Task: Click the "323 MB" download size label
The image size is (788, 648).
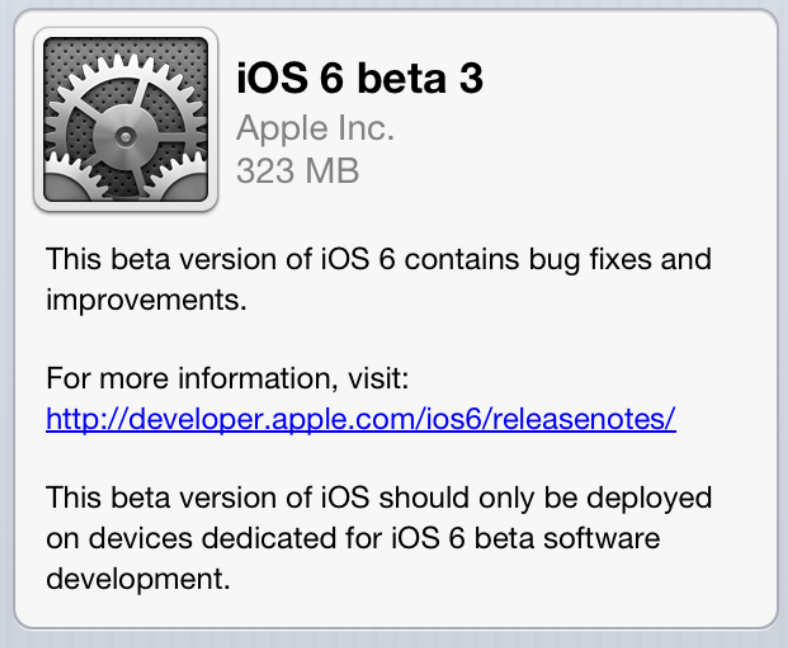Action: point(297,171)
